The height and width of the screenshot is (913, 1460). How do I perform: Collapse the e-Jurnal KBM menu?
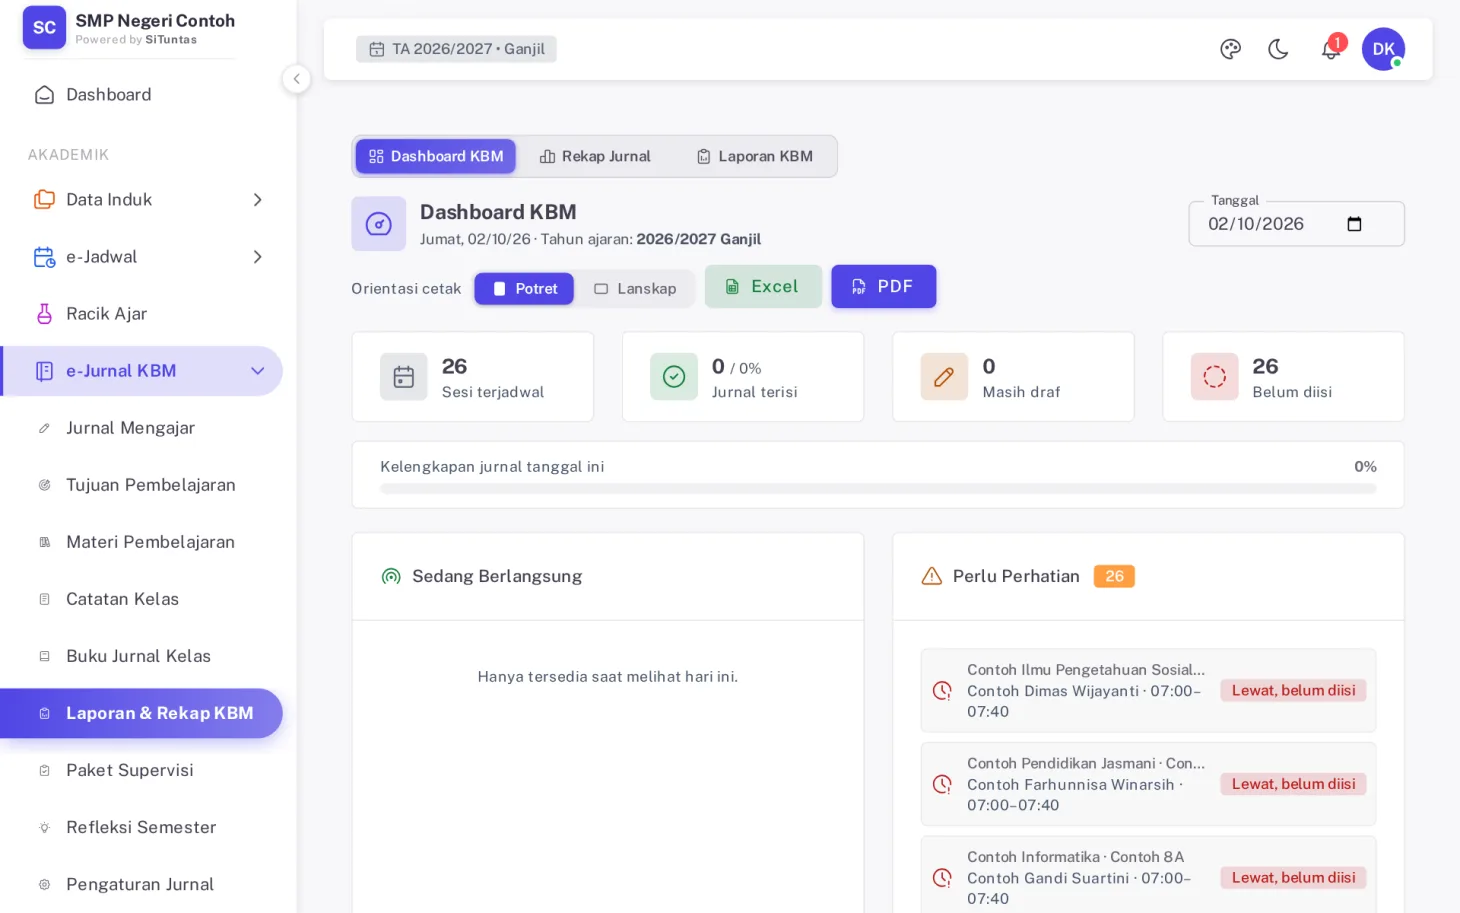click(142, 371)
